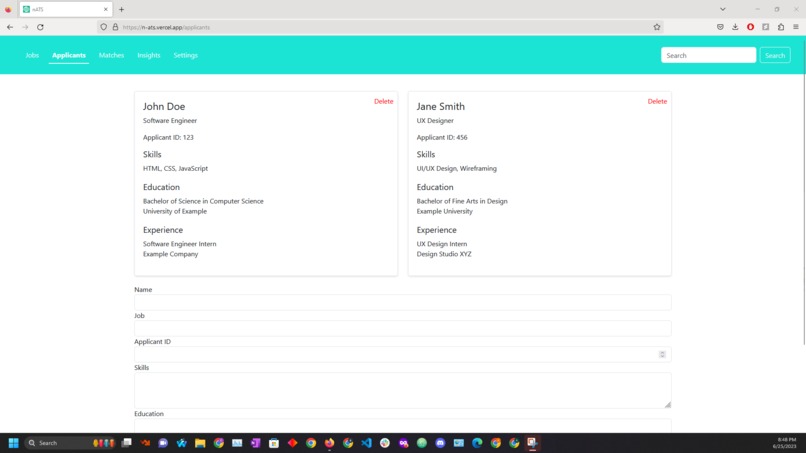Delete John Doe's applicant card

point(383,101)
